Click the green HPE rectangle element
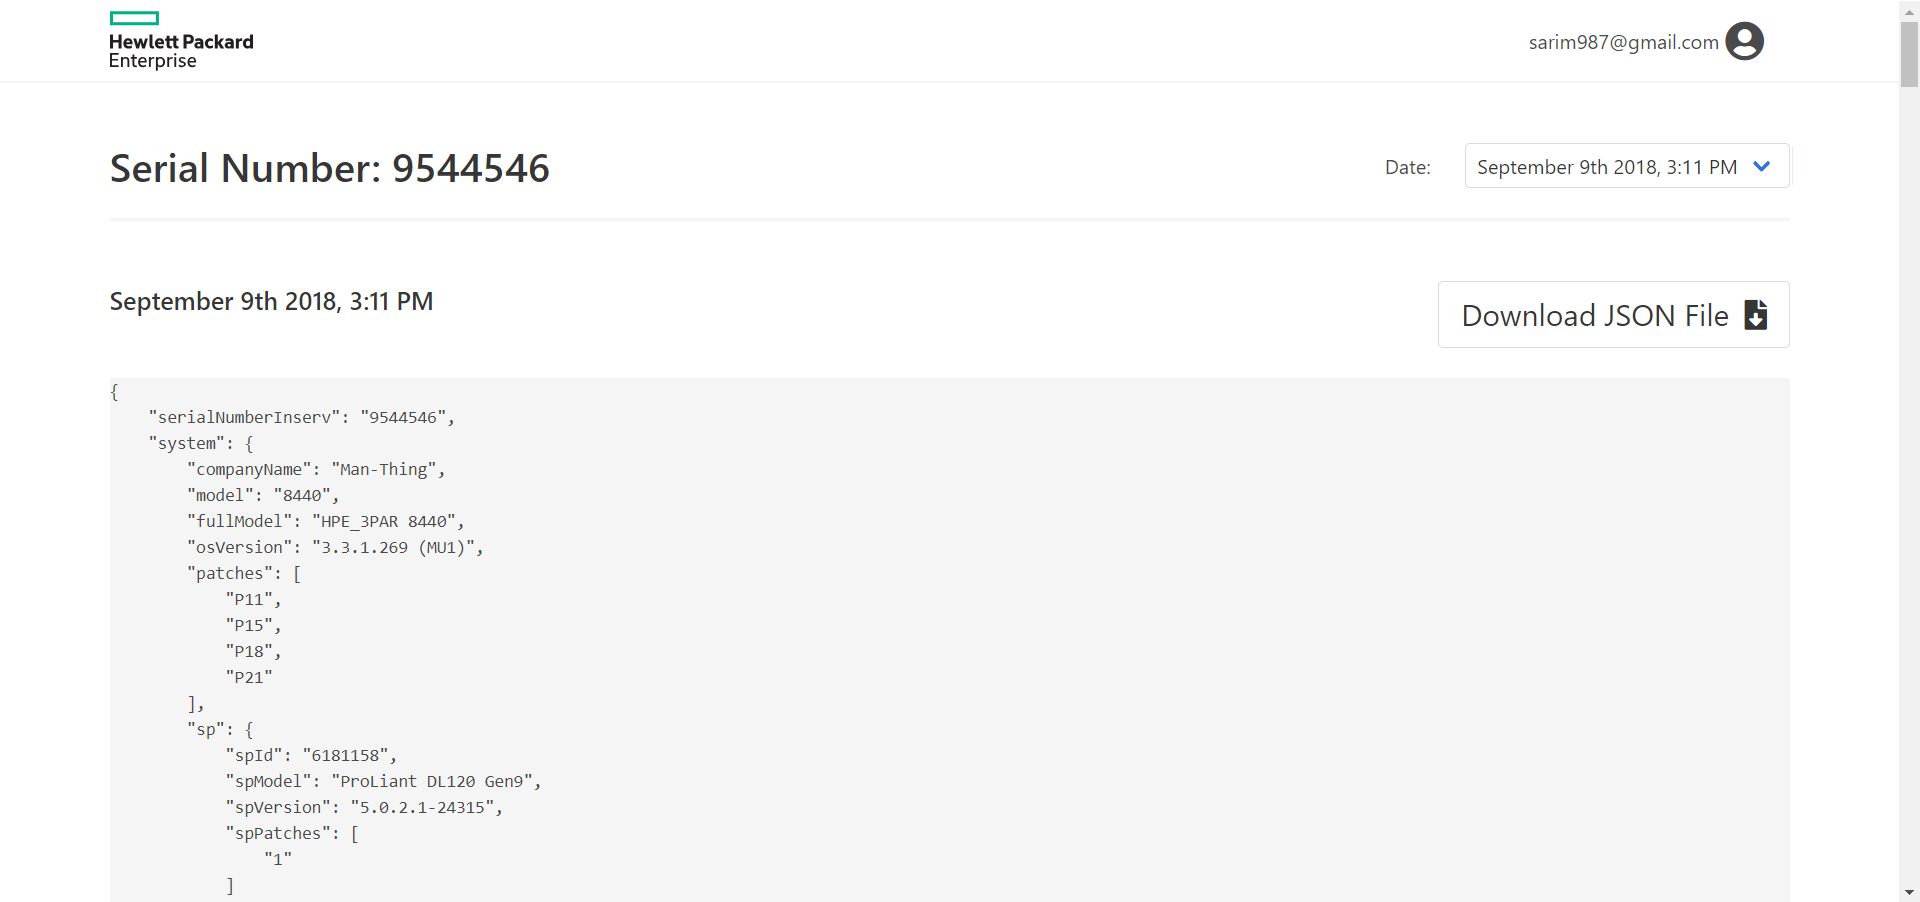Viewport: 1920px width, 902px height. (134, 18)
